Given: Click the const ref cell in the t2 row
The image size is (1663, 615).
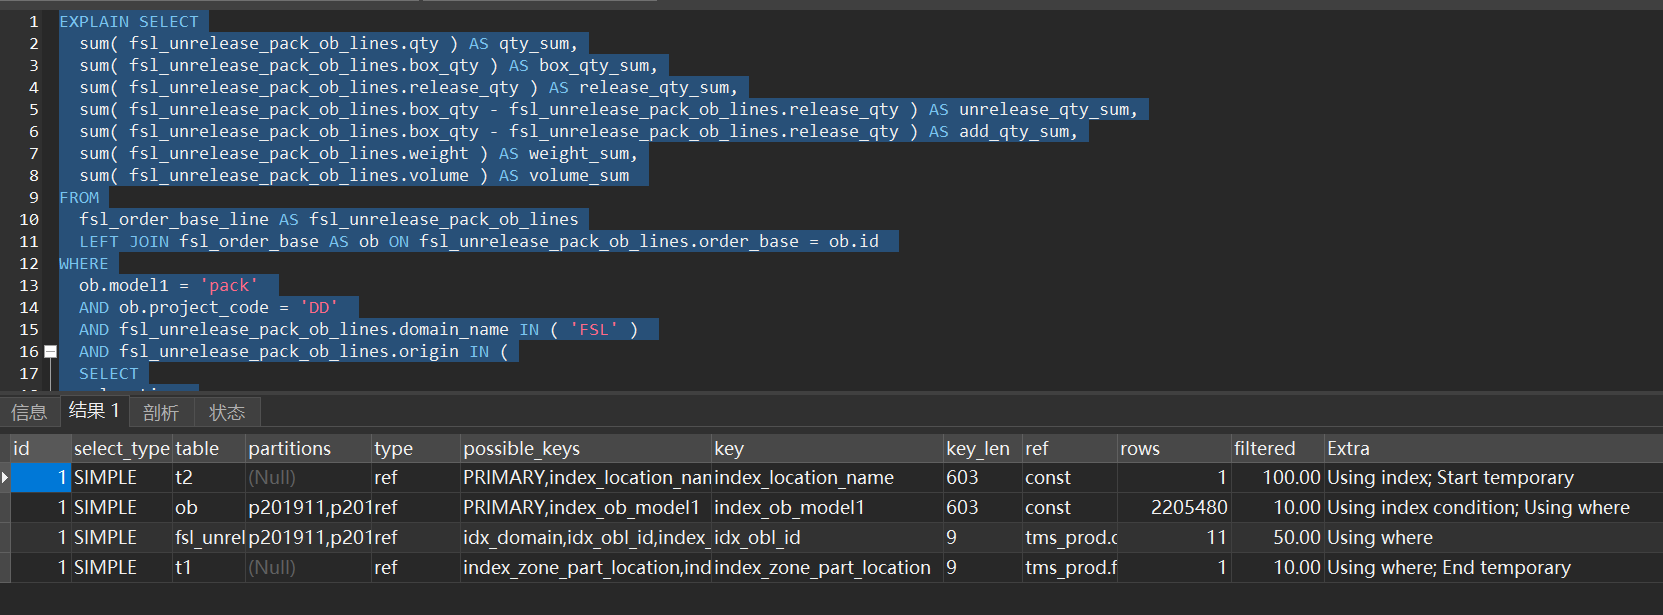Looking at the screenshot, I should 1069,478.
